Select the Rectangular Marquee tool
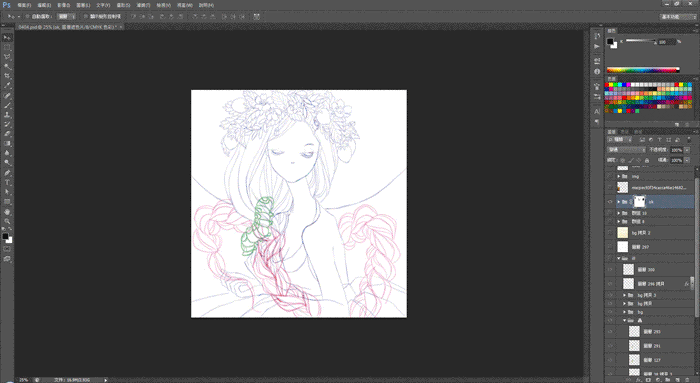 [7, 47]
